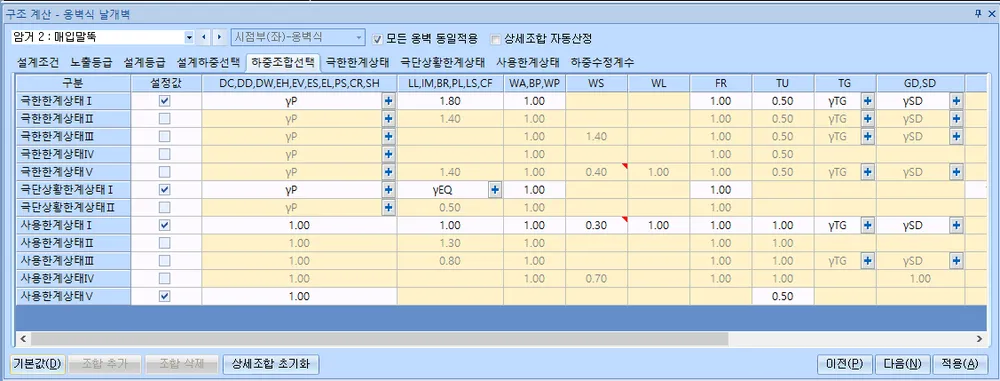
Task: Click plus icon in 극한한계상태 V DC column
Action: pyautogui.click(x=388, y=172)
